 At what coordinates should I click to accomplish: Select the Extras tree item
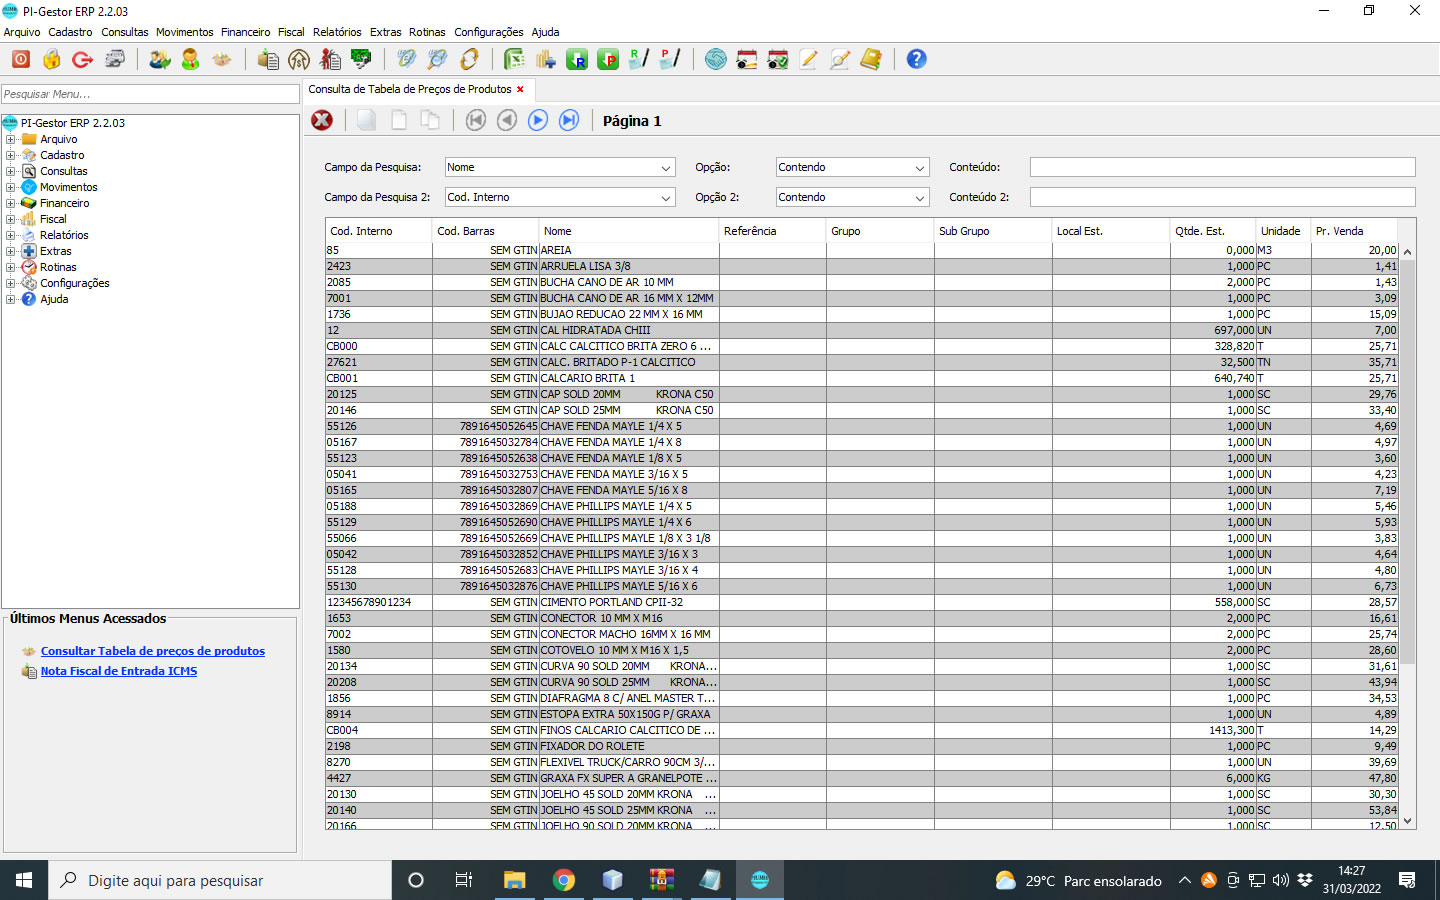click(56, 251)
